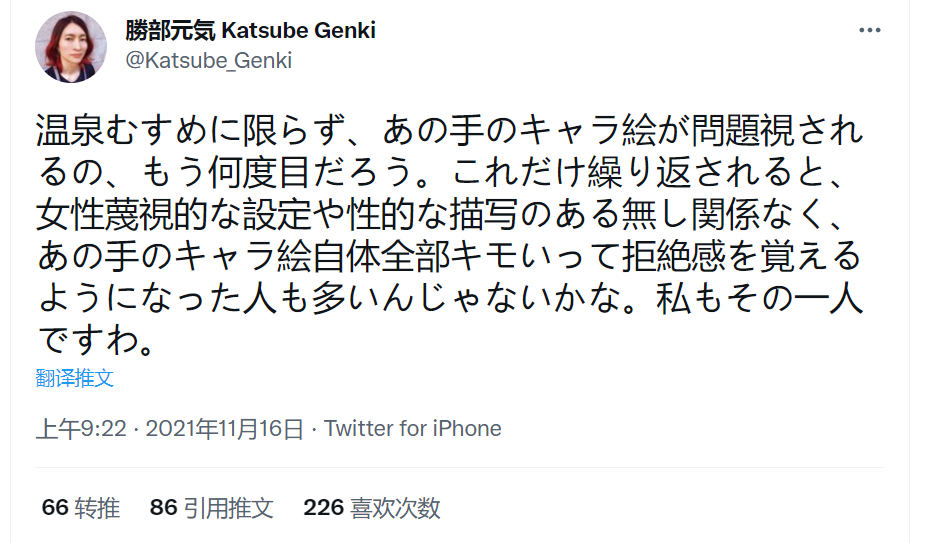Open the Twitter for iPhone source link
The image size is (929, 543).
point(413,429)
